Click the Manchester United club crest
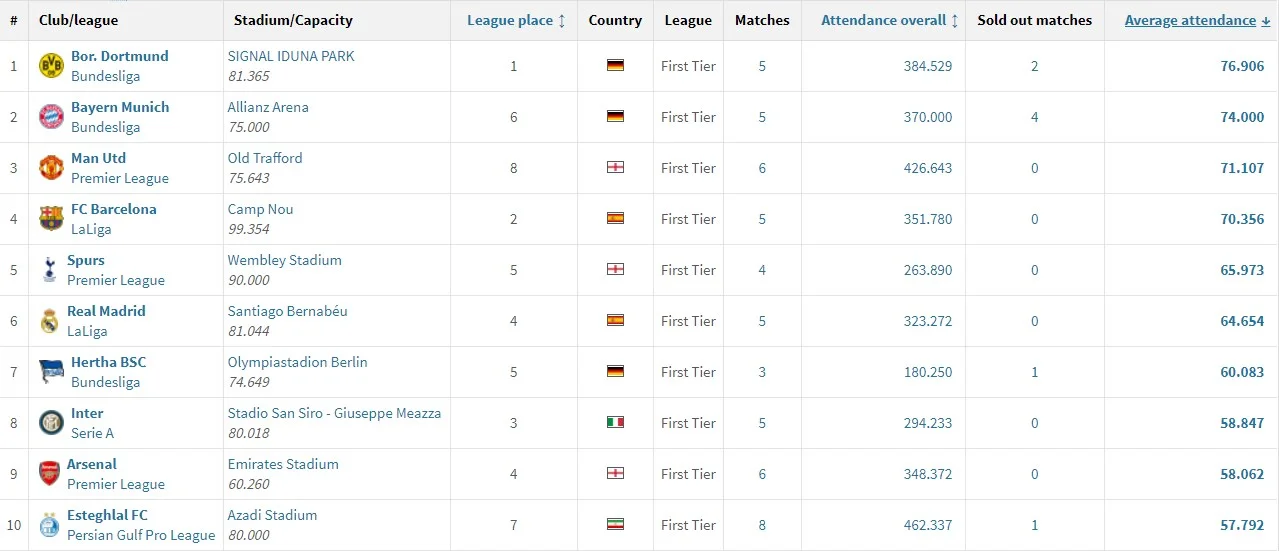1279x551 pixels. pos(51,168)
